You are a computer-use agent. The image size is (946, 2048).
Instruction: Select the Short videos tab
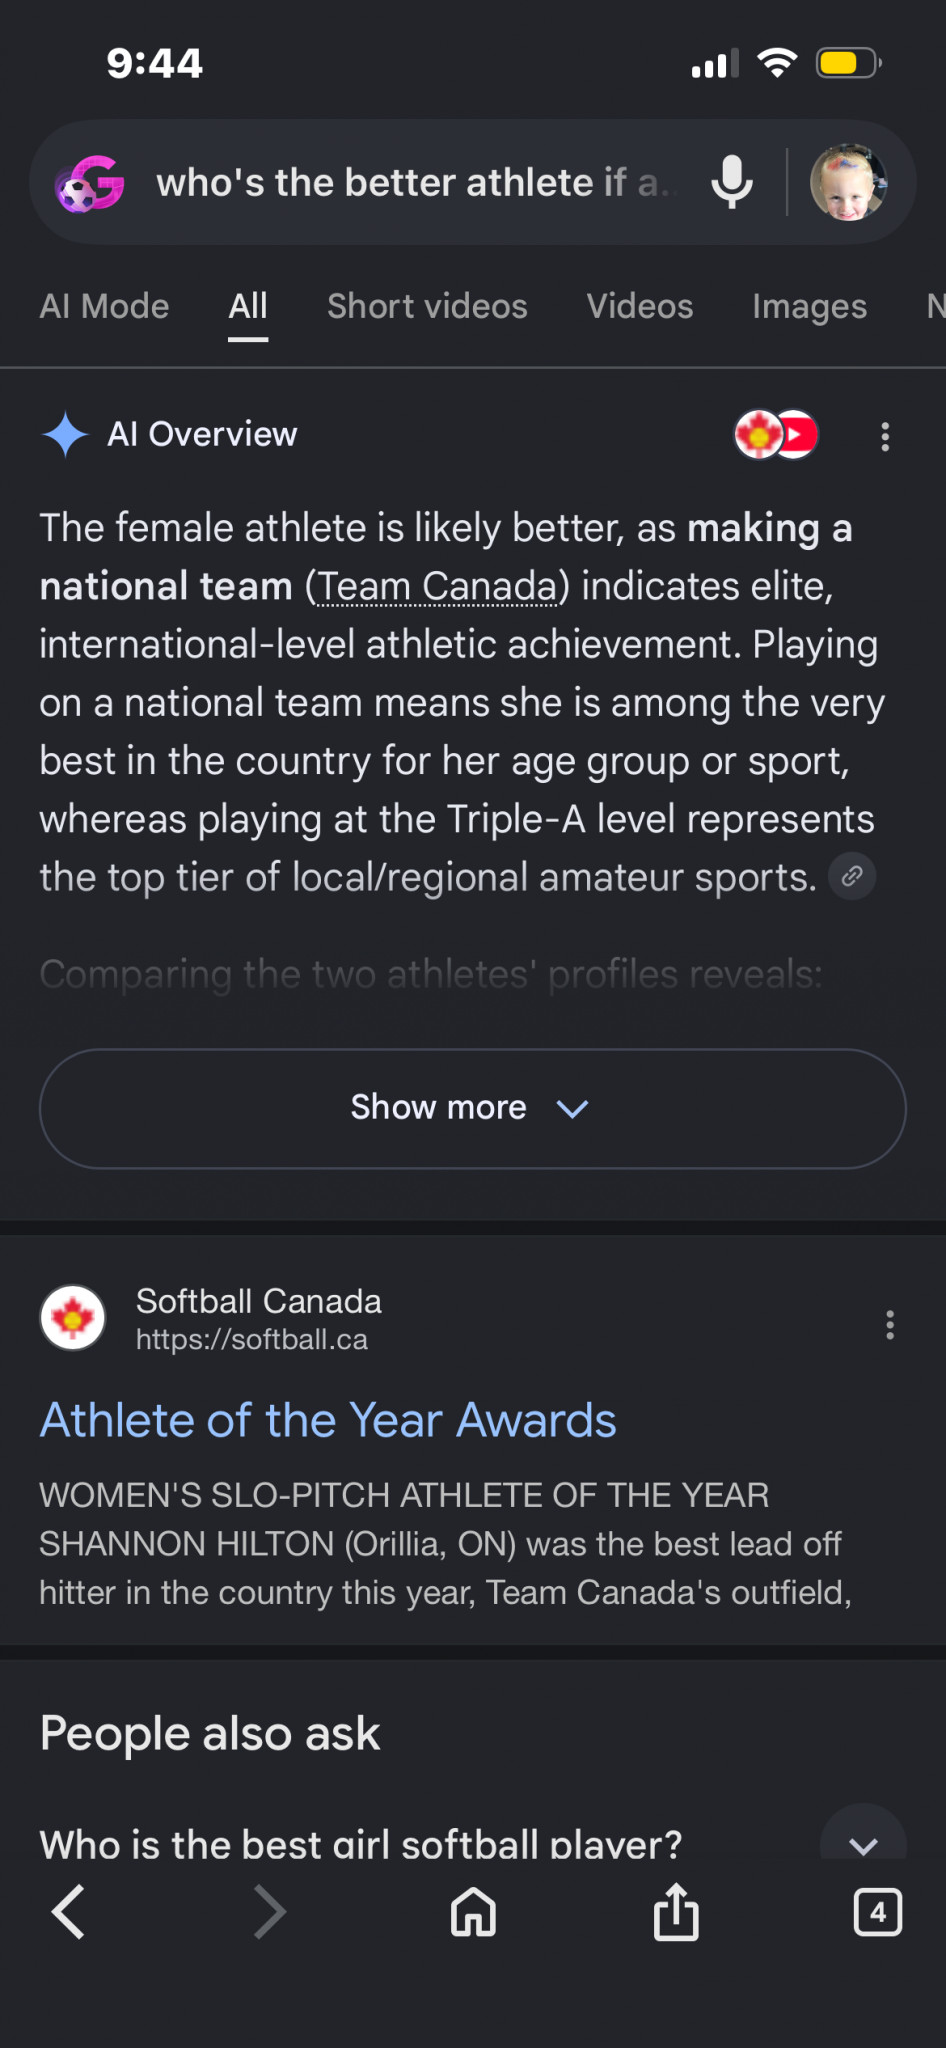click(427, 306)
